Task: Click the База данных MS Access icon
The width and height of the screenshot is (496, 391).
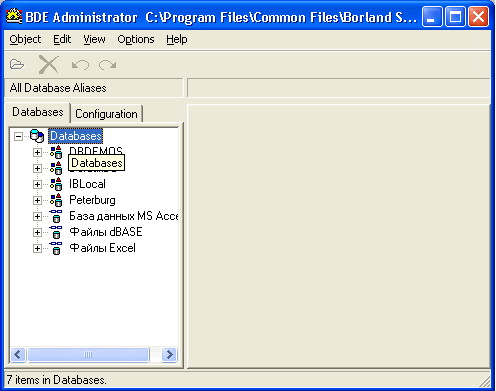Action: (x=56, y=216)
